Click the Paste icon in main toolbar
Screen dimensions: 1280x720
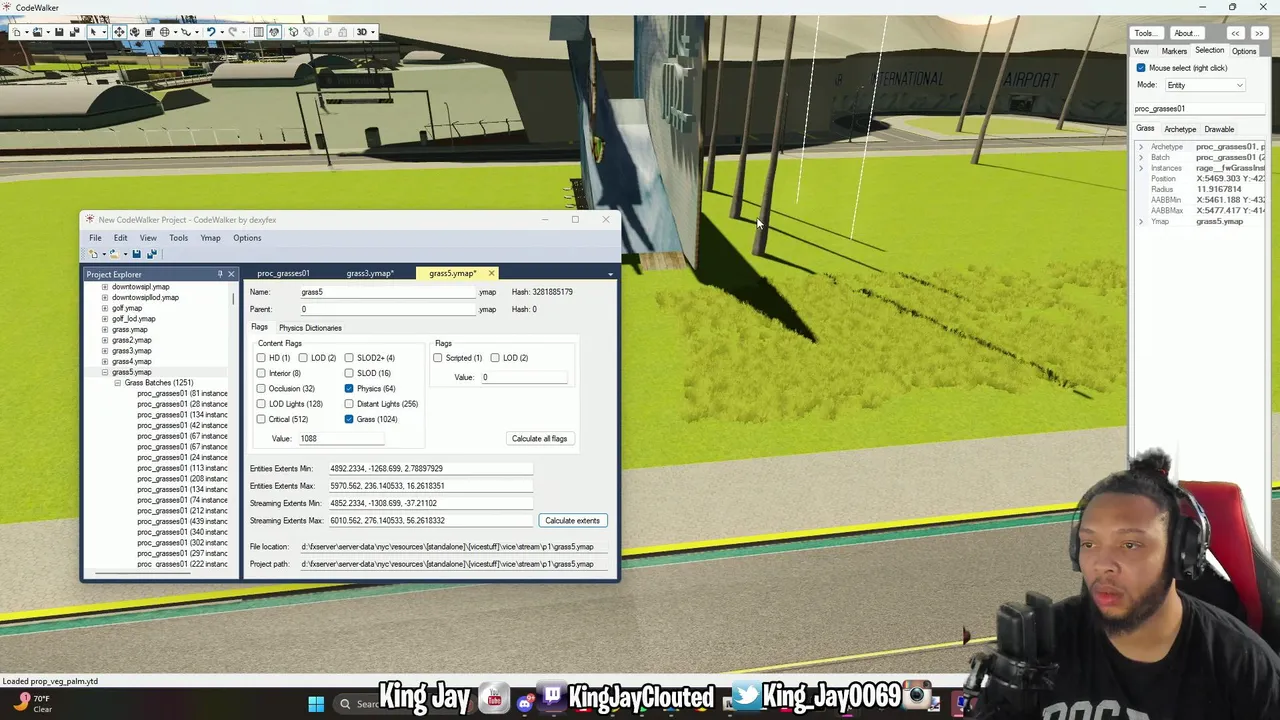pos(342,32)
